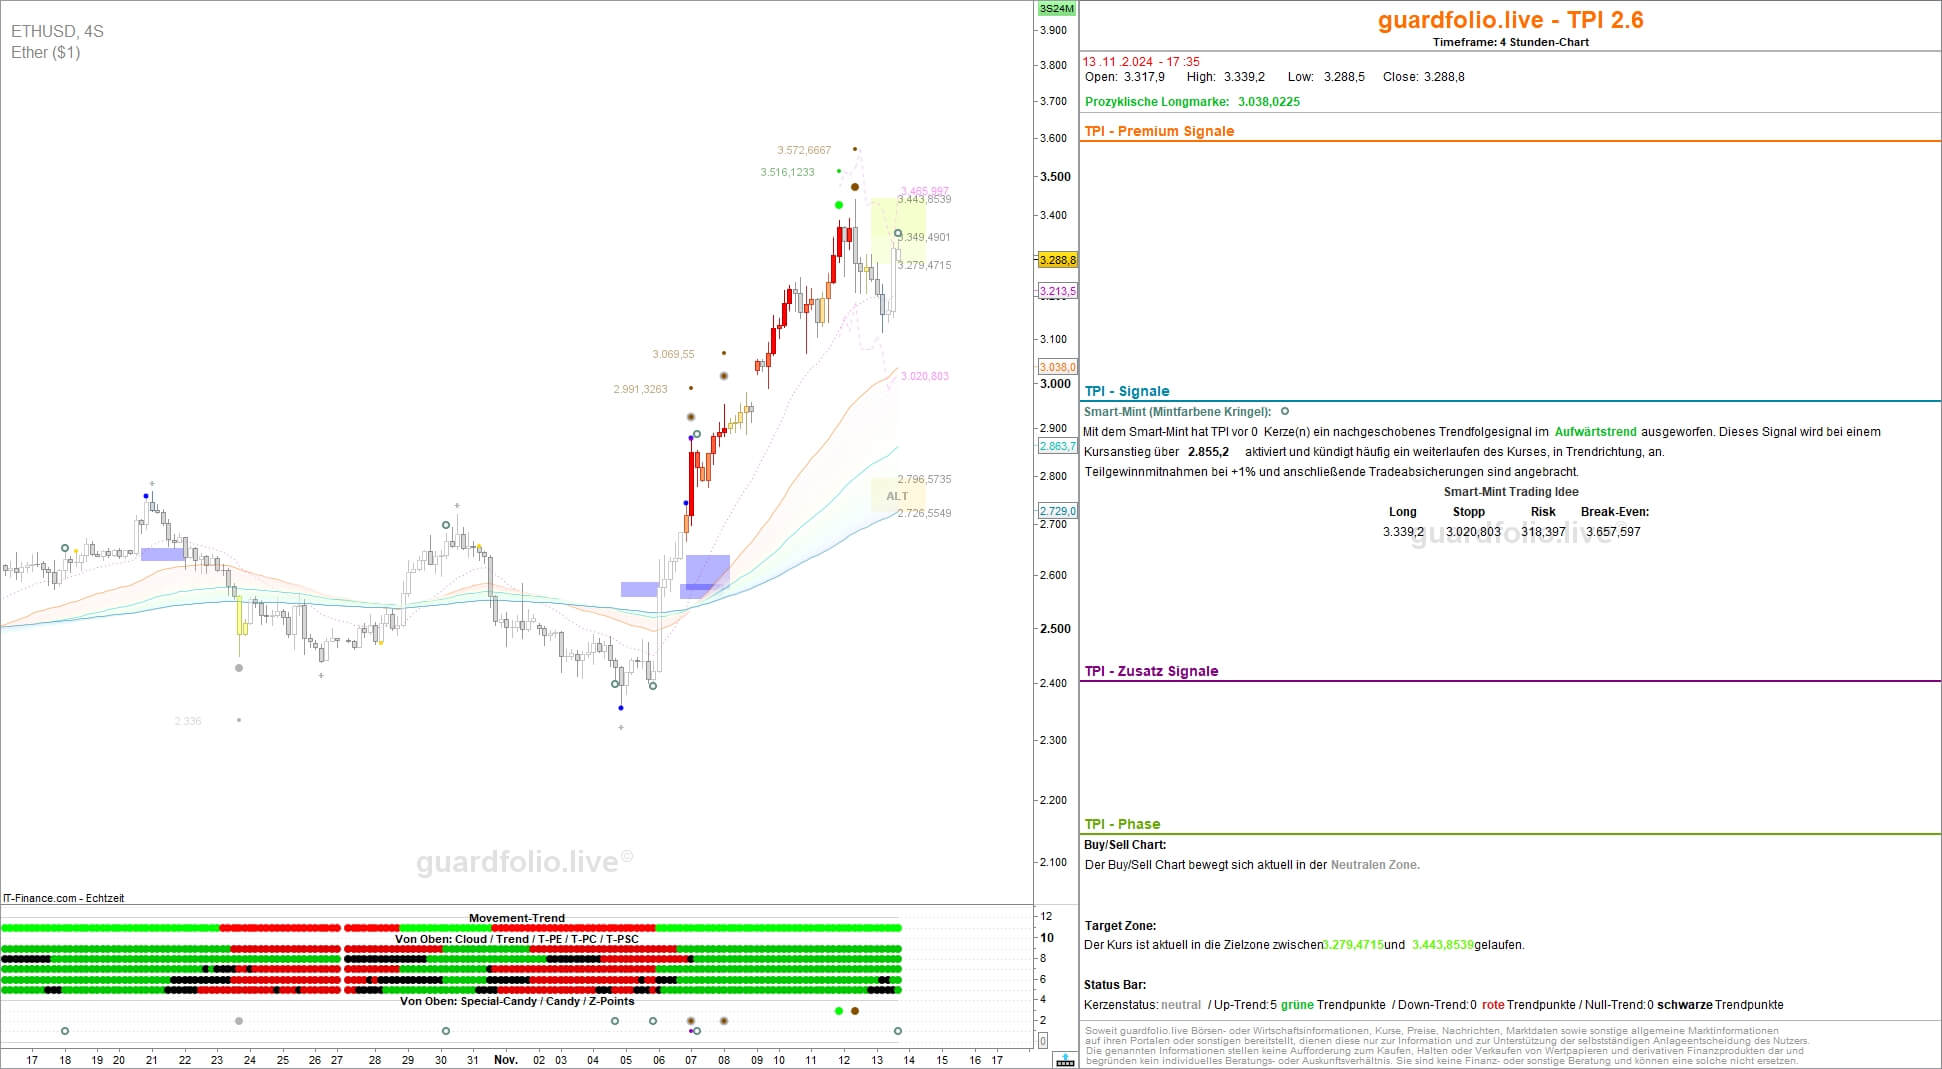The width and height of the screenshot is (1942, 1069).
Task: Click the TPI - Premium Signale section header
Action: point(1159,131)
